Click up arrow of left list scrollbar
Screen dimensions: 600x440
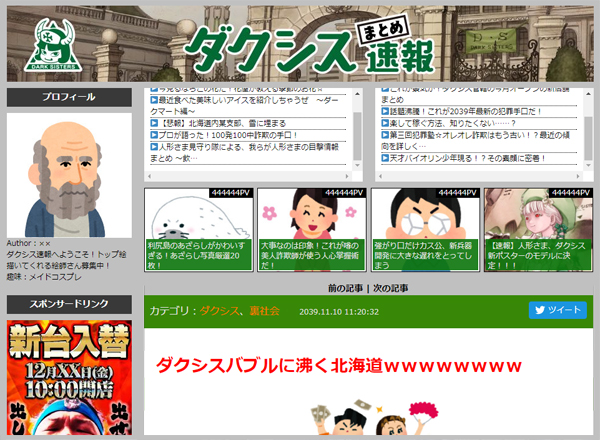point(357,93)
